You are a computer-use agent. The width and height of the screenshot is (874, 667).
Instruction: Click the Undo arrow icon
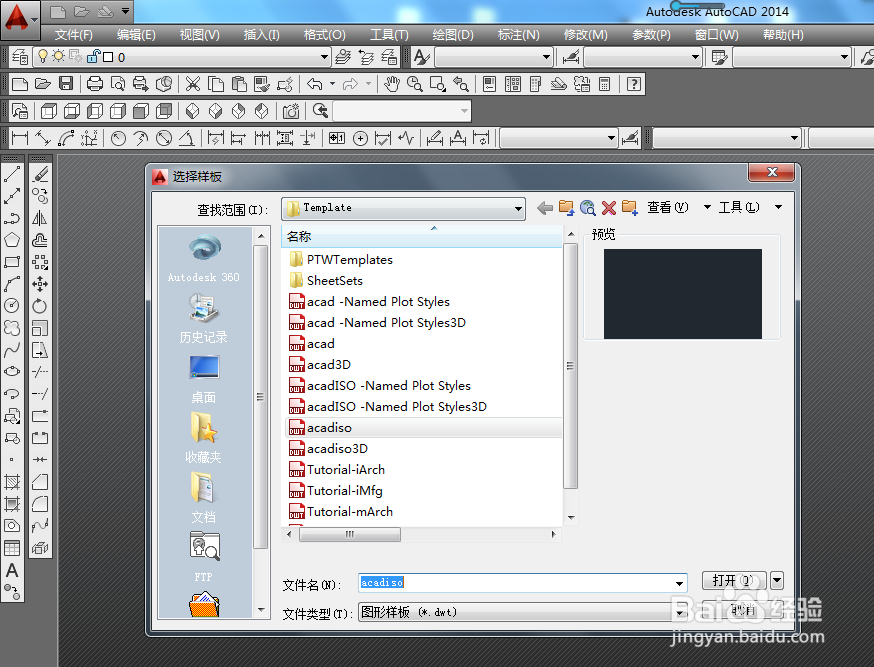[315, 84]
